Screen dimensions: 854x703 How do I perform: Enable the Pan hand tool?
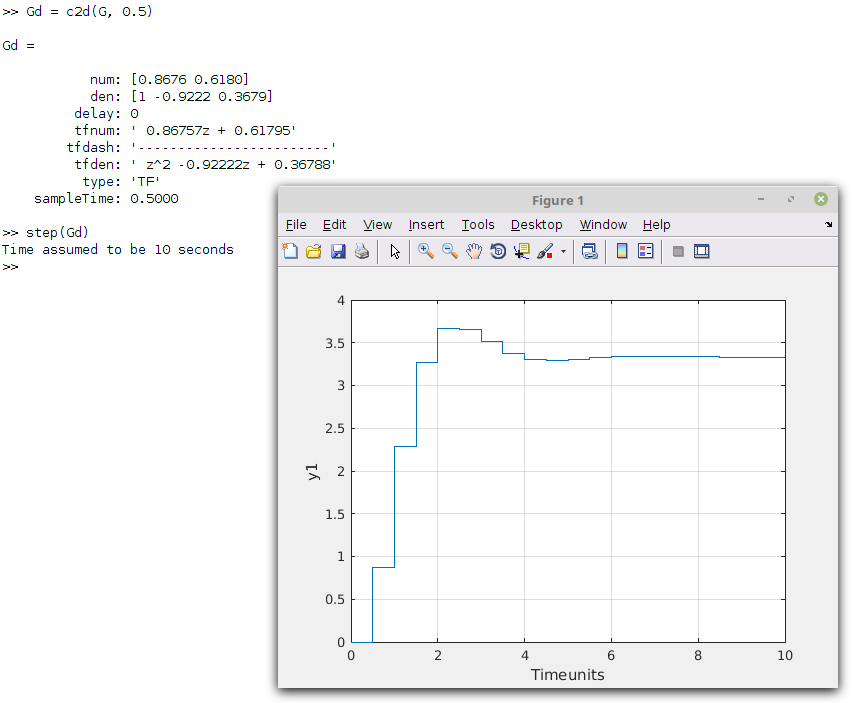tap(474, 251)
